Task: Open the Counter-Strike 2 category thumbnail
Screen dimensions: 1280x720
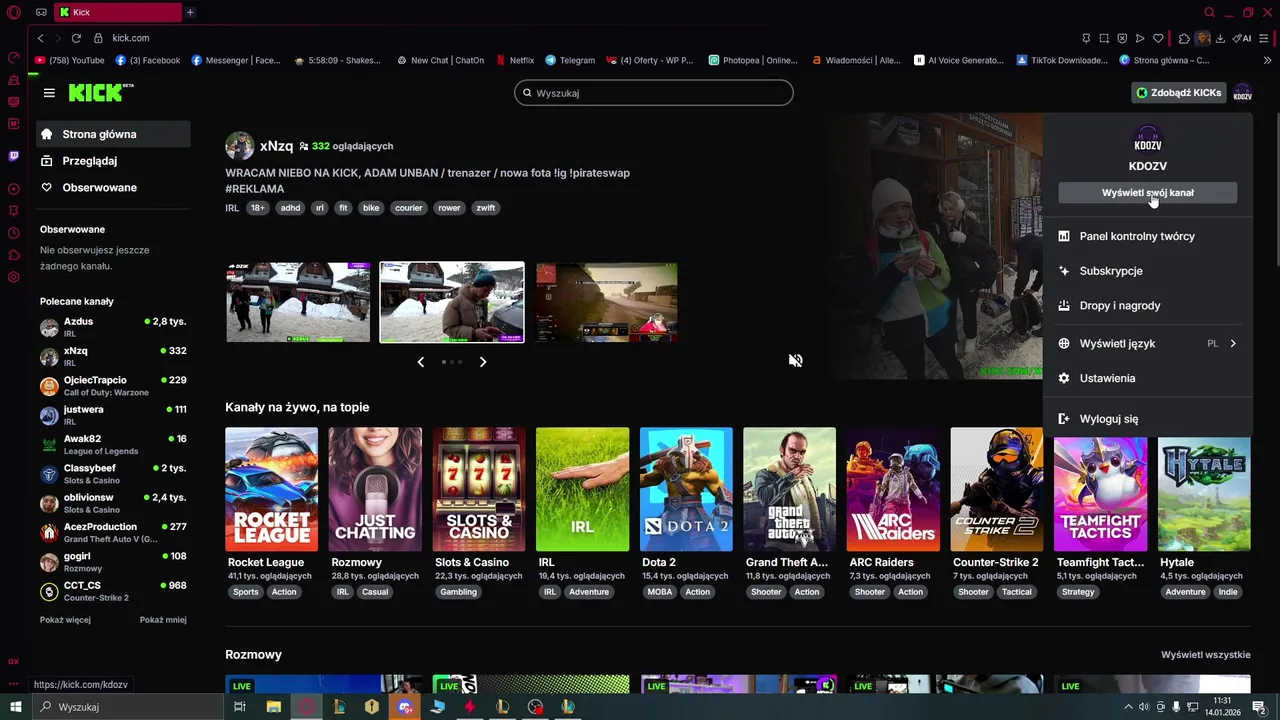Action: (997, 489)
